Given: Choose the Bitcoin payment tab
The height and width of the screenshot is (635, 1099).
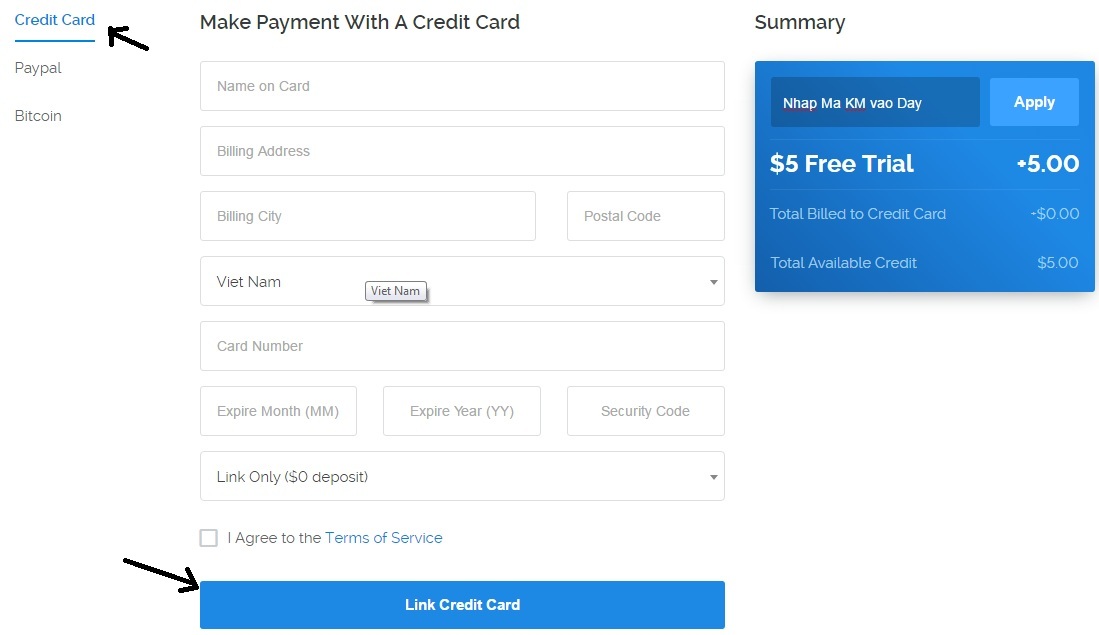Looking at the screenshot, I should pyautogui.click(x=38, y=116).
